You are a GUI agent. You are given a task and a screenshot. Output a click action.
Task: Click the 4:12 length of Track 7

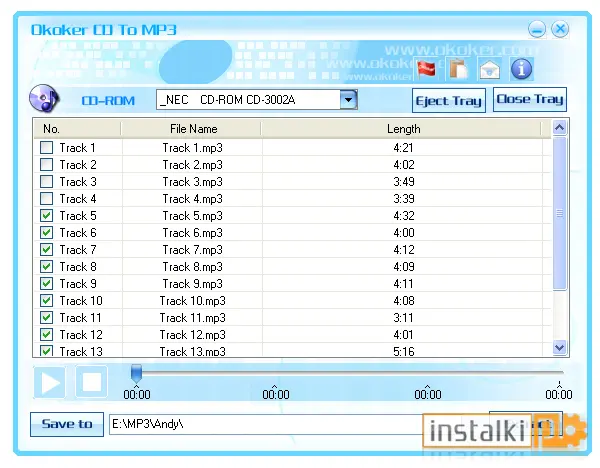coord(403,250)
